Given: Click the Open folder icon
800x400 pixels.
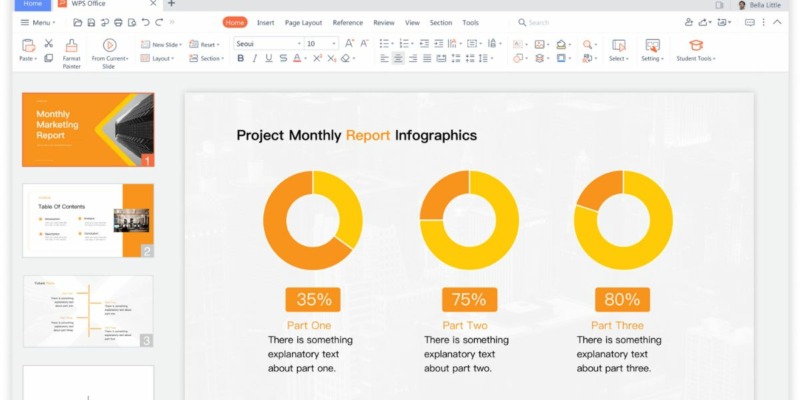Looking at the screenshot, I should pos(78,22).
